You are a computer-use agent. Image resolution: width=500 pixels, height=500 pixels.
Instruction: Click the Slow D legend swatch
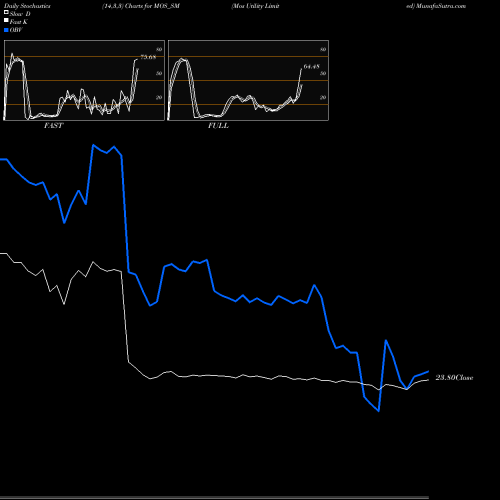(6, 12)
